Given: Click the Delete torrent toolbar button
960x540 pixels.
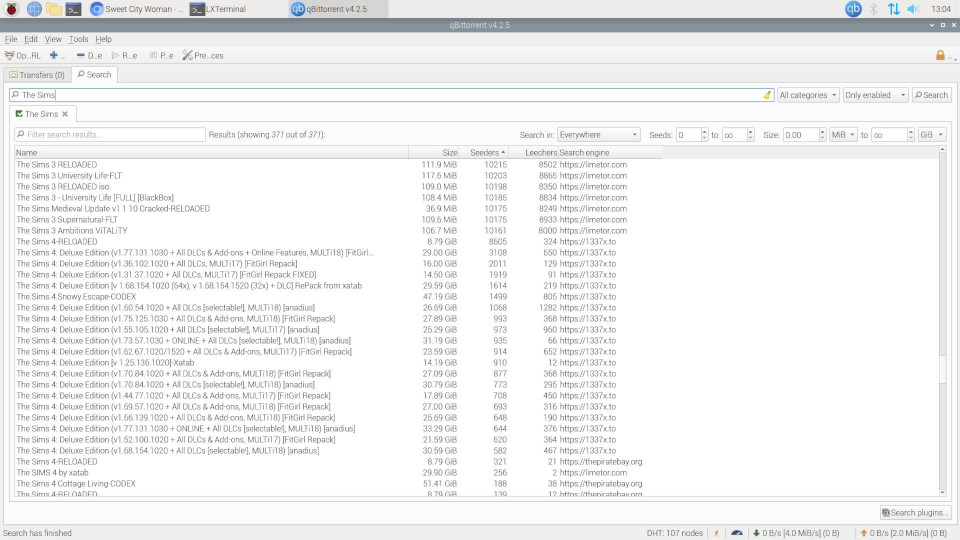Looking at the screenshot, I should click(x=88, y=55).
